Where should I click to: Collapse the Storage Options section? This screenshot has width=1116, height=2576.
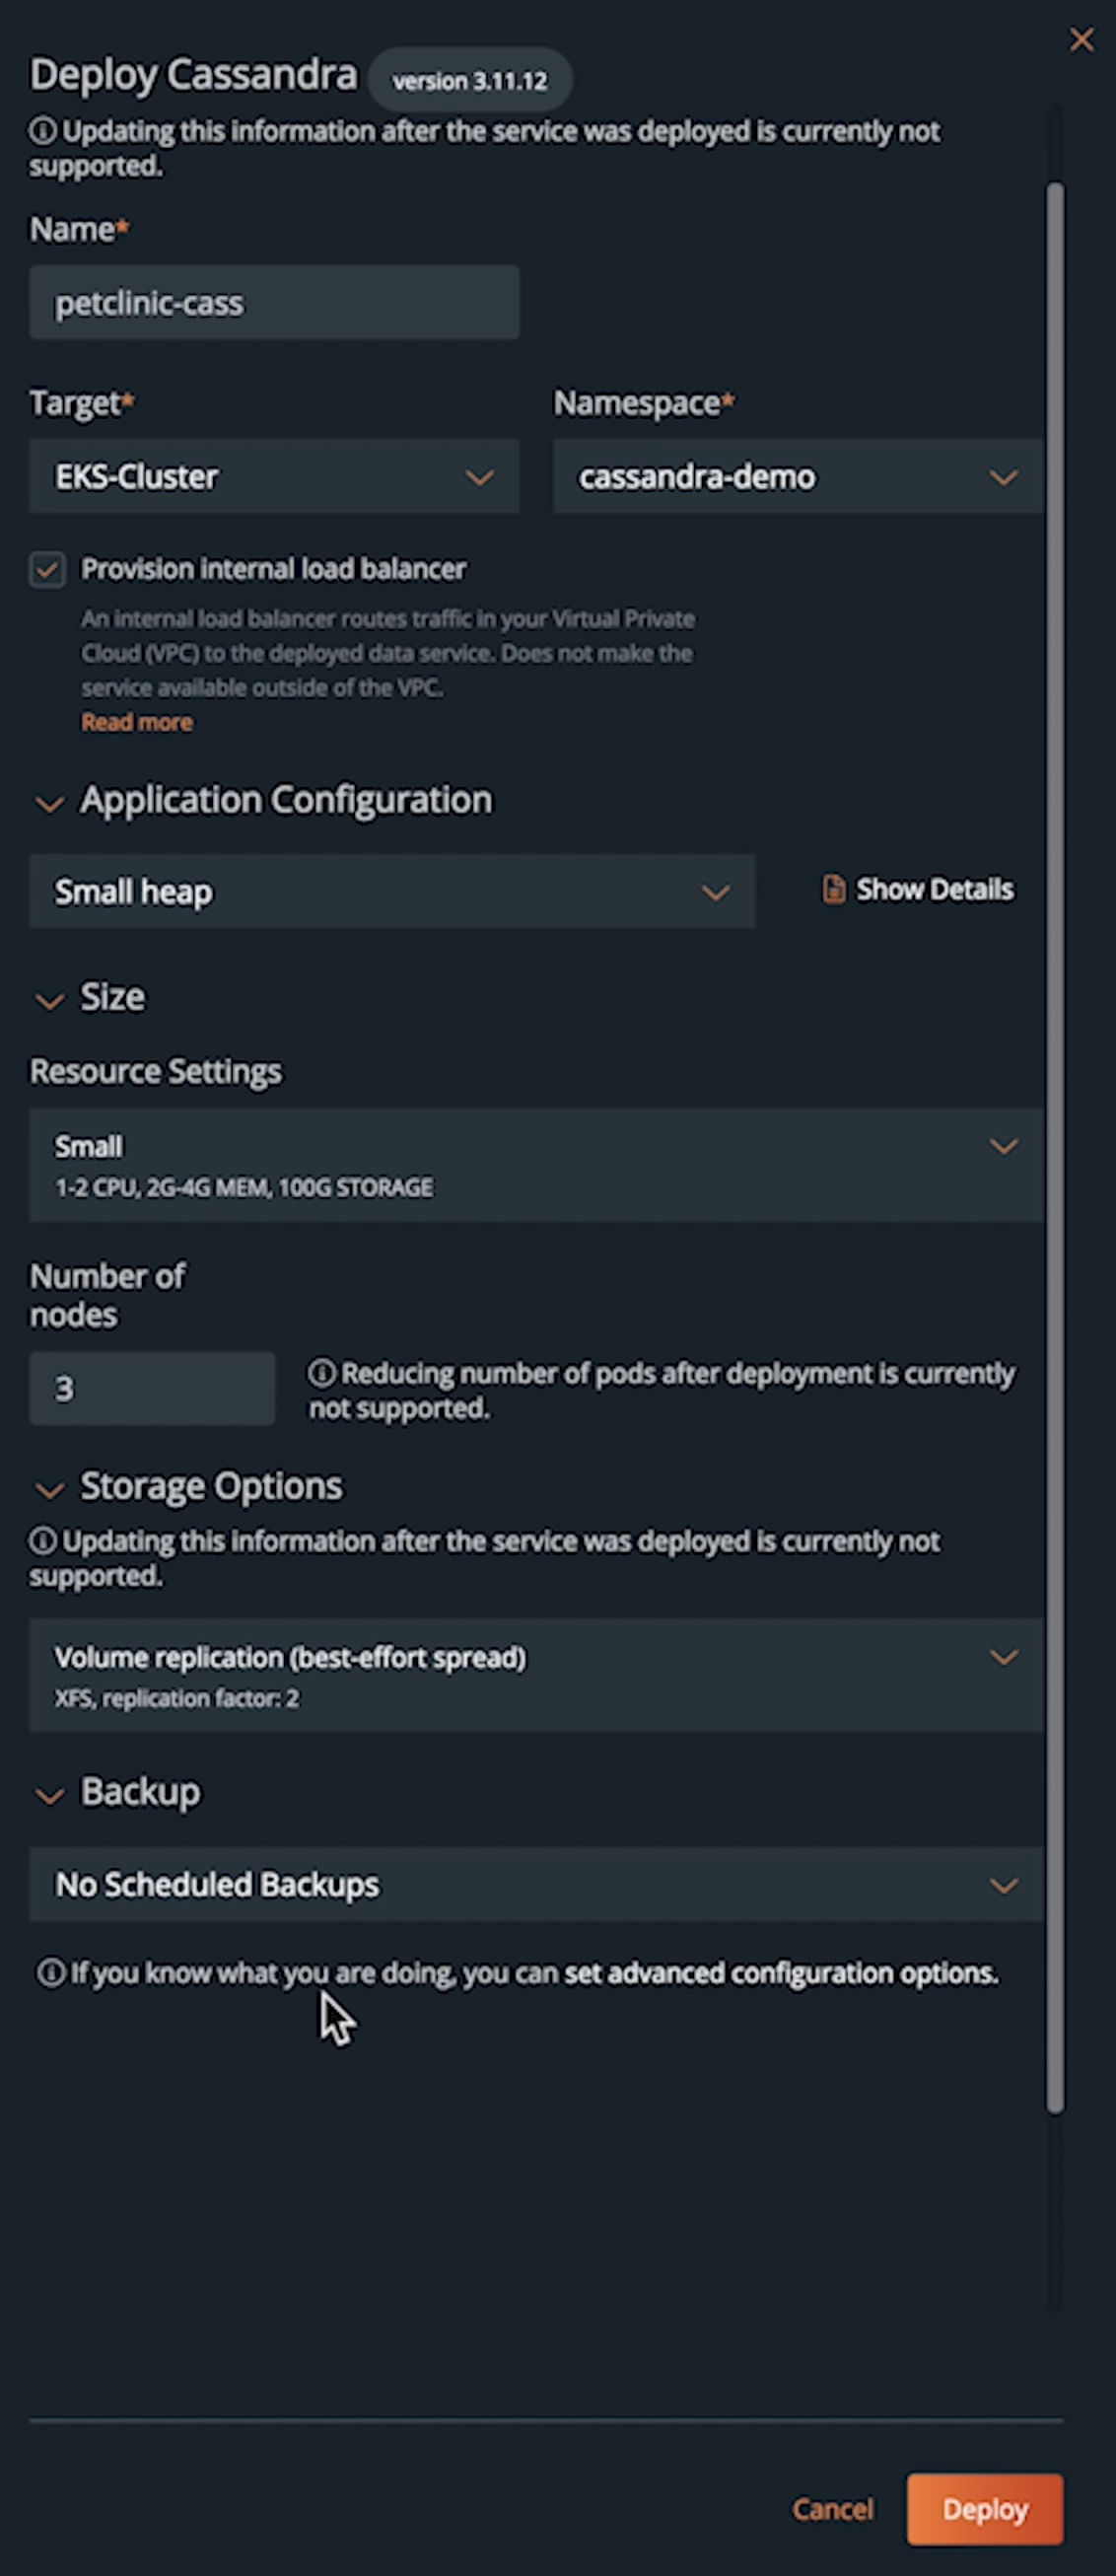[49, 1489]
